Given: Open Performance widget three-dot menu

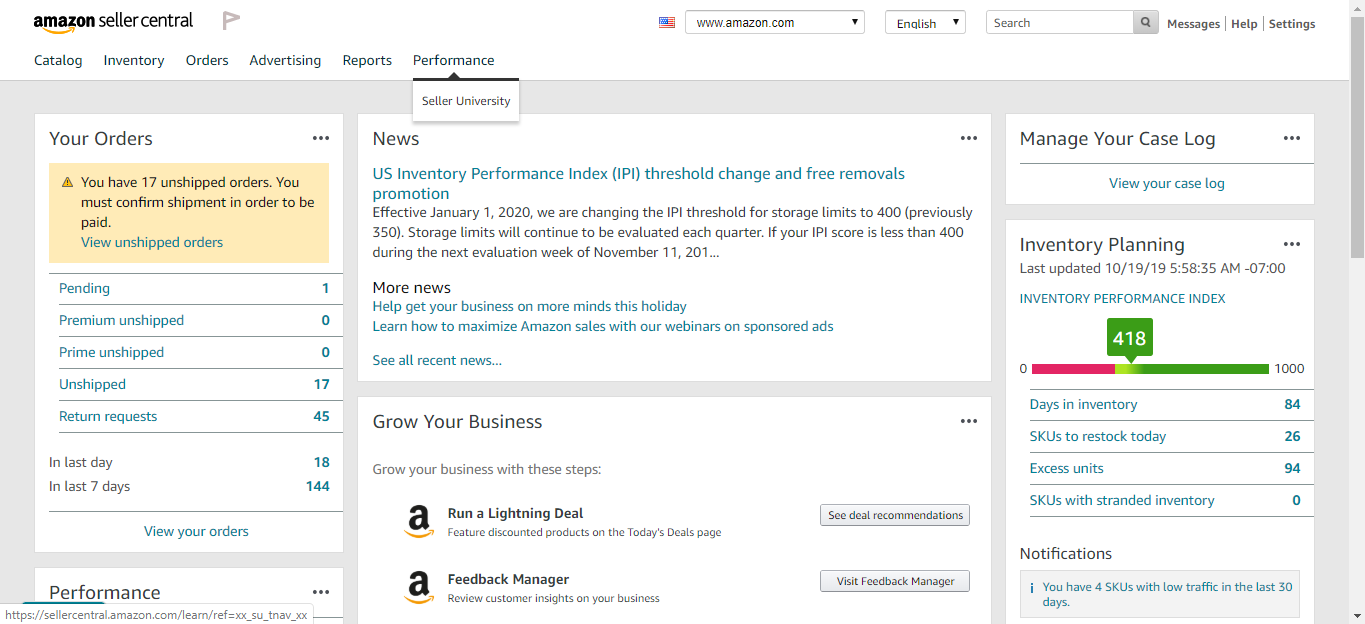Looking at the screenshot, I should 320,593.
